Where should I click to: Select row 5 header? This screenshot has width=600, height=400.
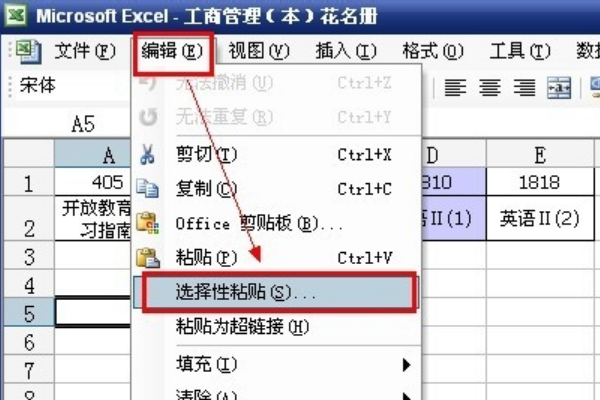coord(29,312)
